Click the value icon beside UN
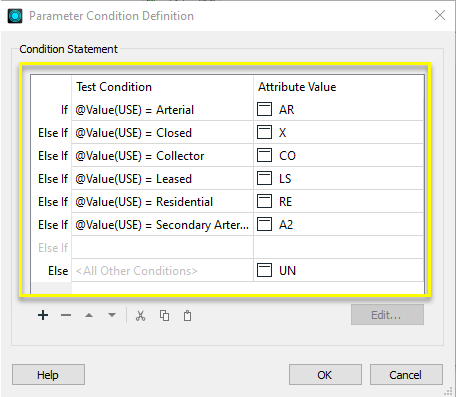456x397 pixels. [264, 270]
